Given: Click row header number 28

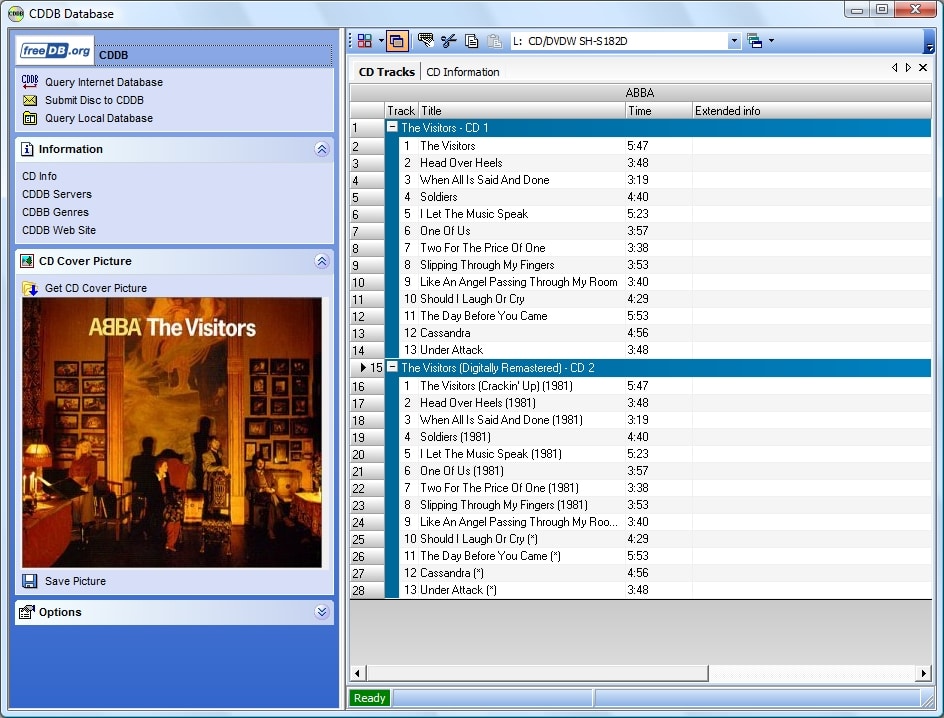Looking at the screenshot, I should point(367,590).
